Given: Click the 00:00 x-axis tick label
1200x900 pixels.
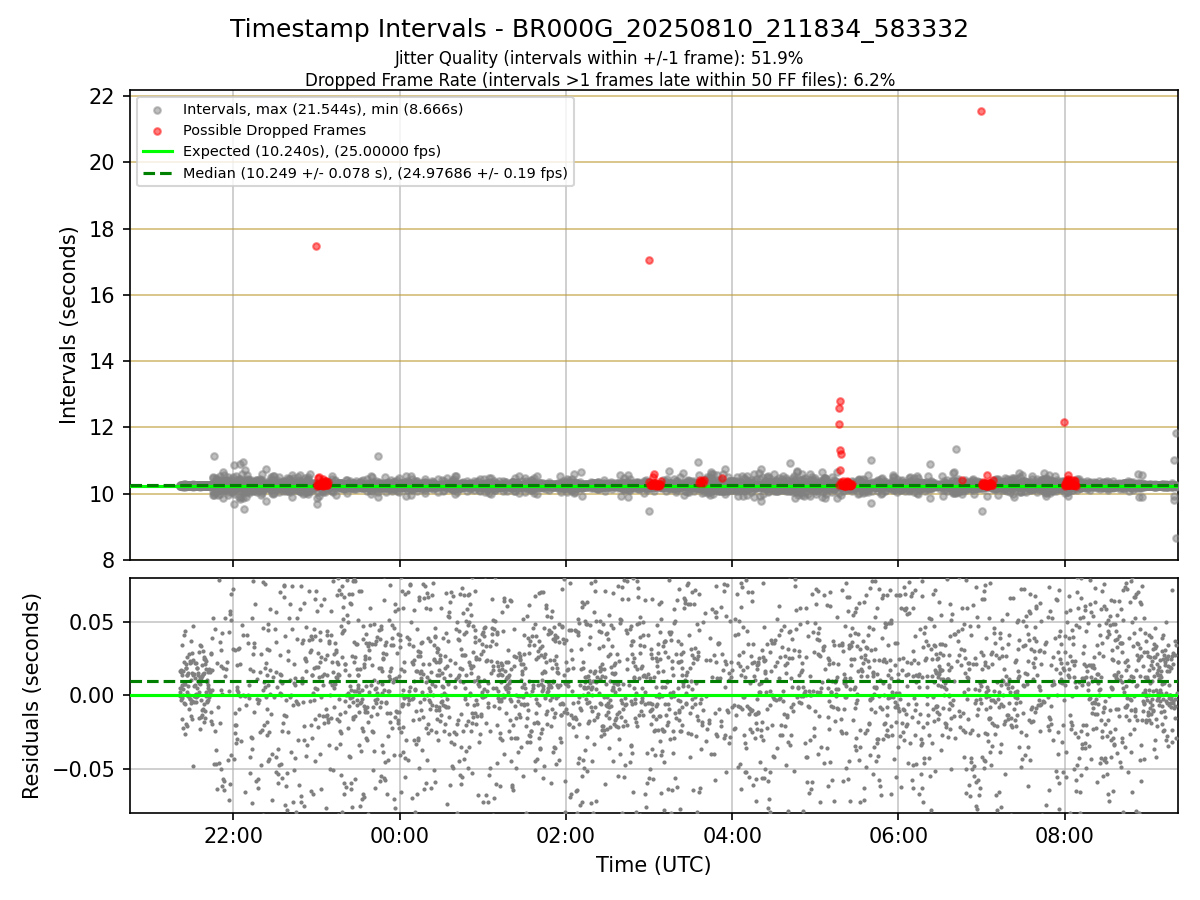Looking at the screenshot, I should [x=399, y=836].
